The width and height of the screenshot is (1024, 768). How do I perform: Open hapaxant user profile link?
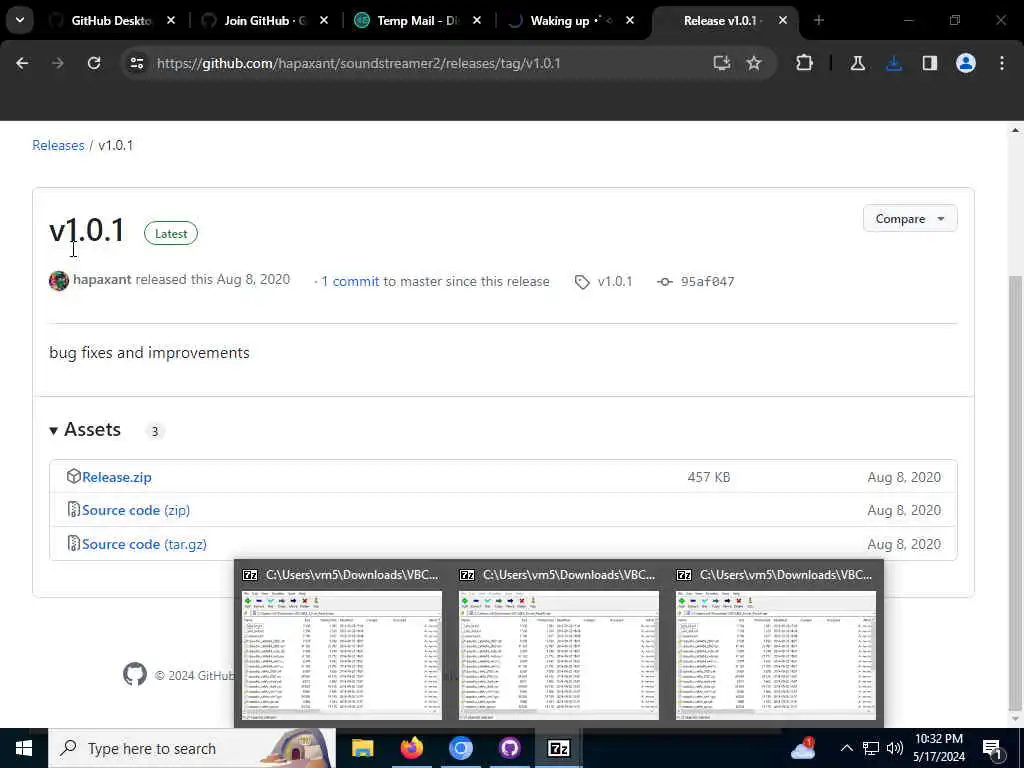click(102, 280)
